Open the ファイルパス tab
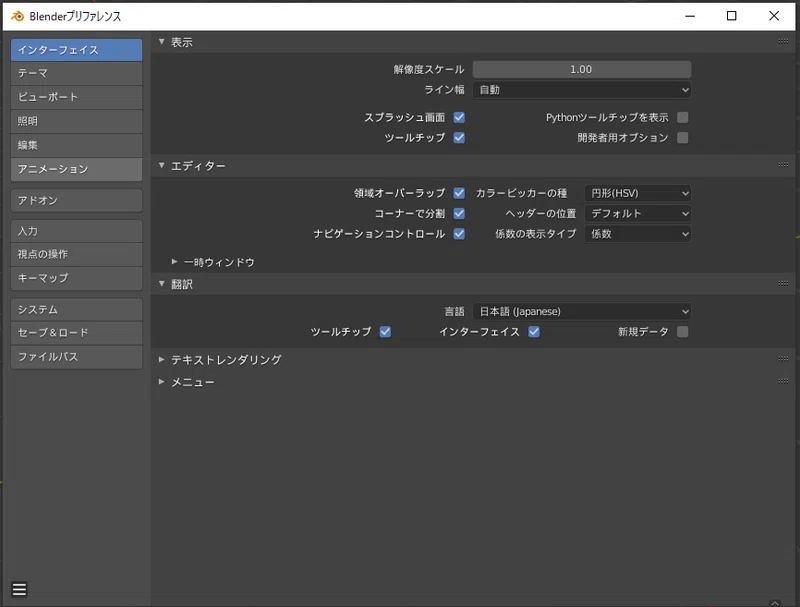The image size is (800, 607). point(77,357)
